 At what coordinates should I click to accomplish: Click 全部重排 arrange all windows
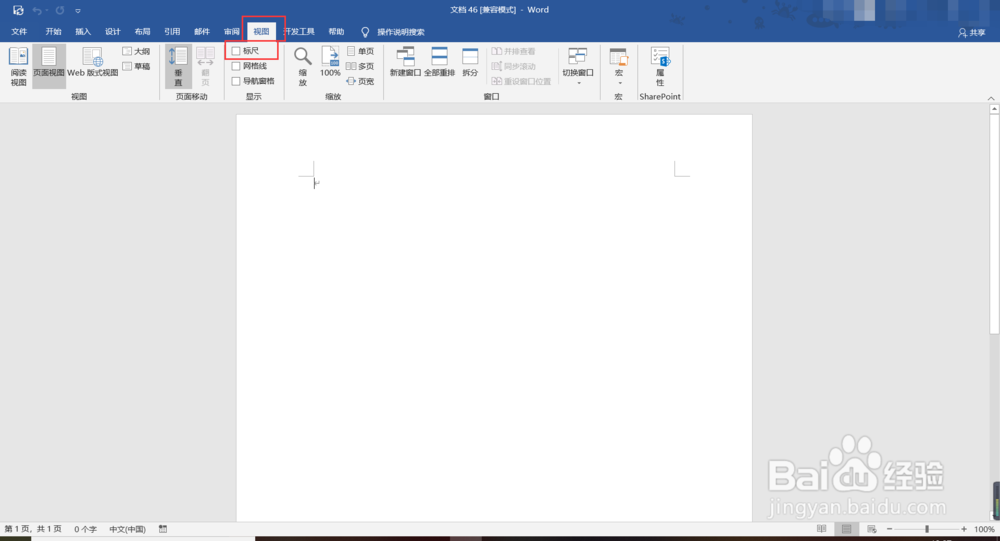[x=439, y=62]
